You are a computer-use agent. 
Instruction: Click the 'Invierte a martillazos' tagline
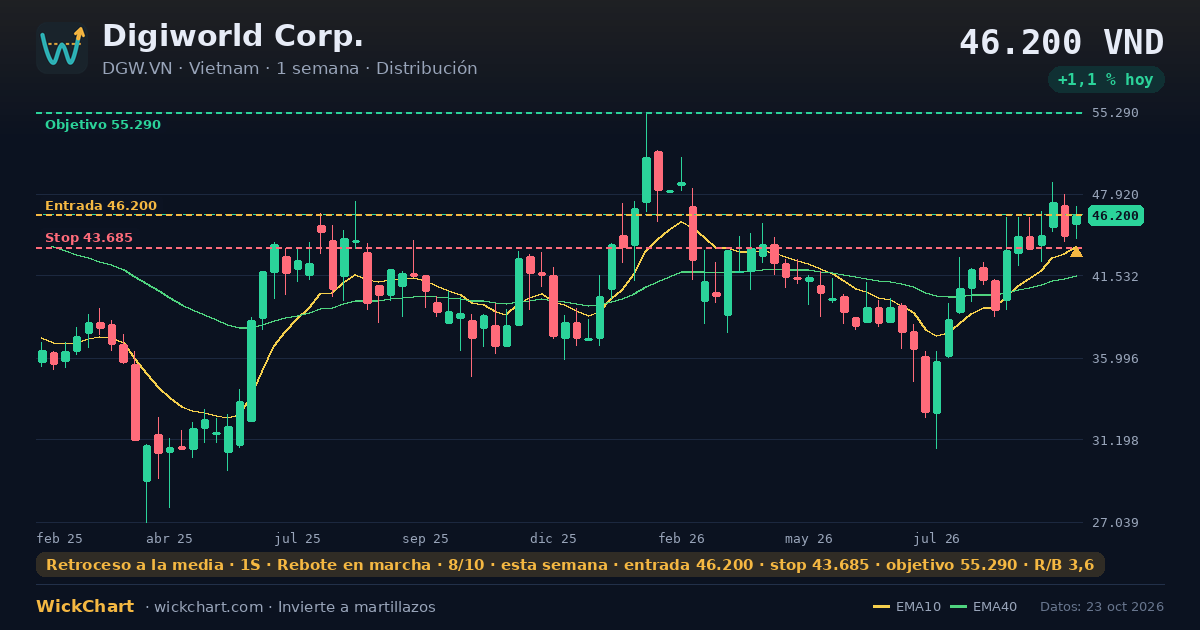[357, 607]
